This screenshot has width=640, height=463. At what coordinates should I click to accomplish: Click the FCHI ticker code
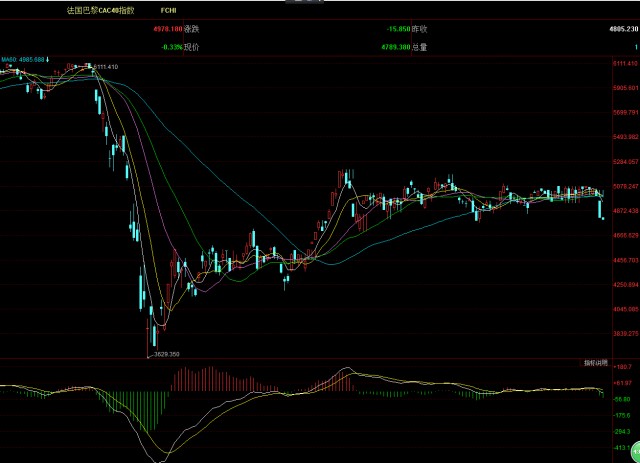[x=168, y=11]
